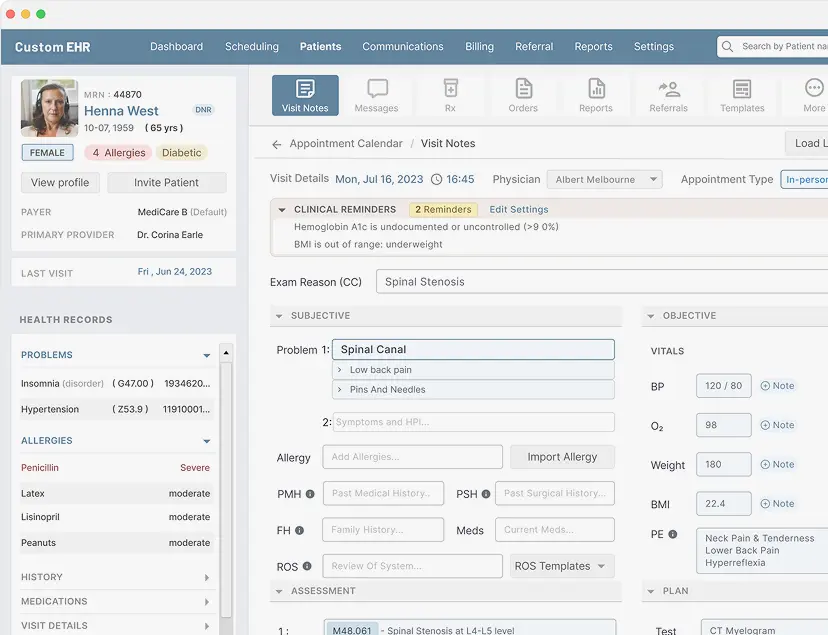Click the back arrow beside Appointment Calendar
The width and height of the screenshot is (828, 635).
(275, 143)
